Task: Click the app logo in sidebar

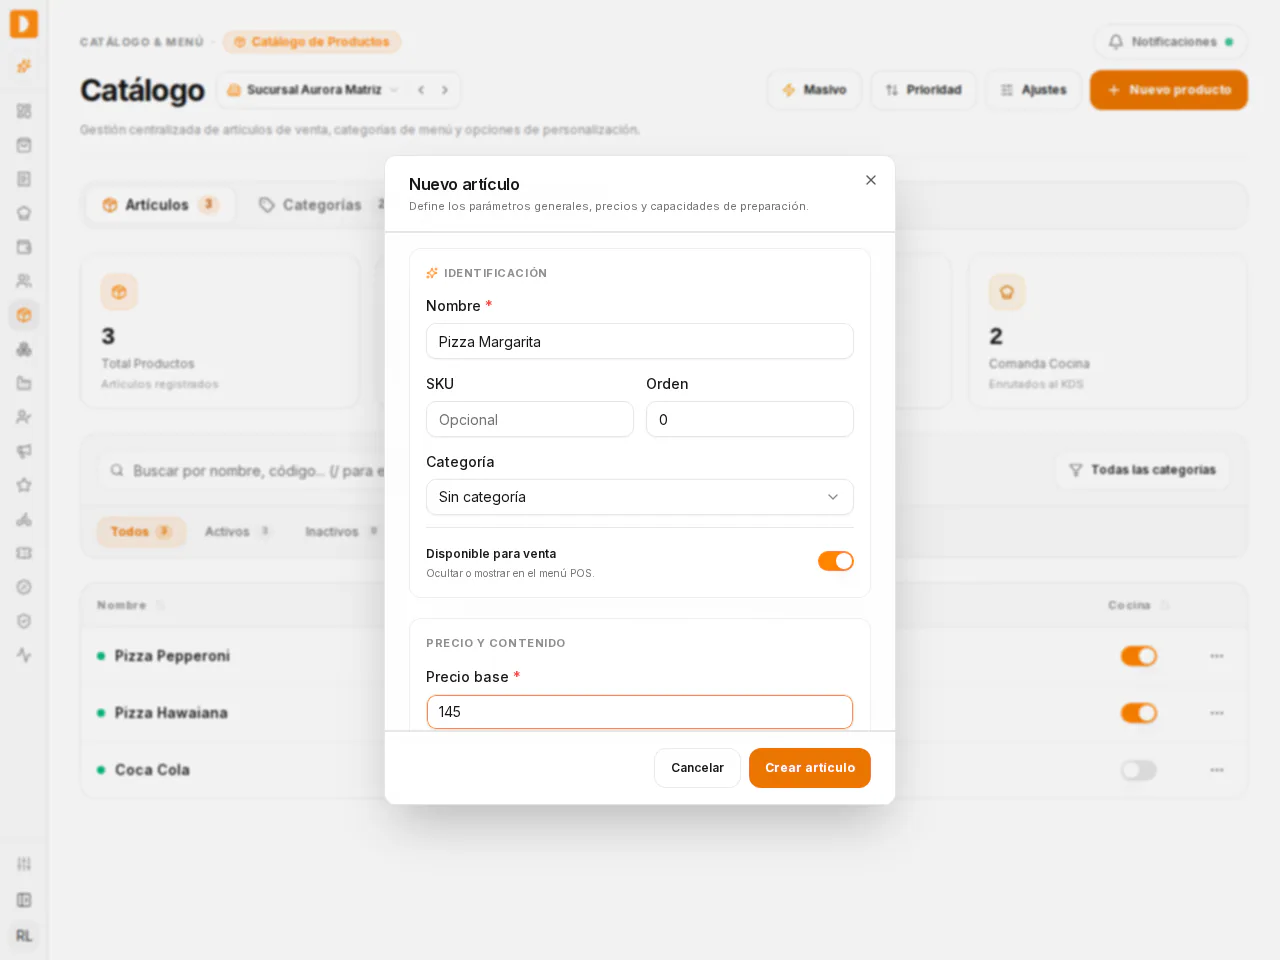Action: [24, 24]
